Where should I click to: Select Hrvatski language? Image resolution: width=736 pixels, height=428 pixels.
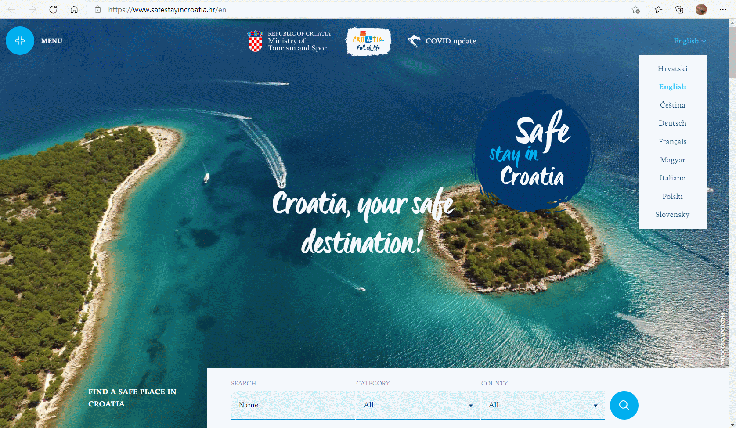coord(673,69)
